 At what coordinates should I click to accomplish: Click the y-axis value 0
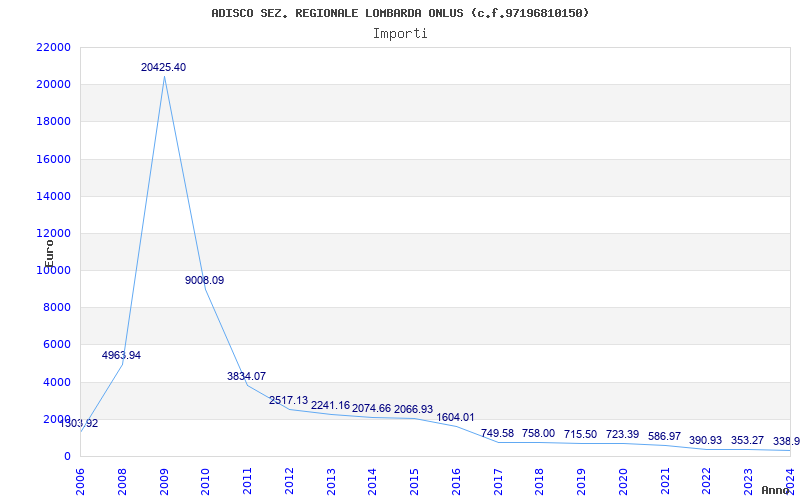click(67, 456)
